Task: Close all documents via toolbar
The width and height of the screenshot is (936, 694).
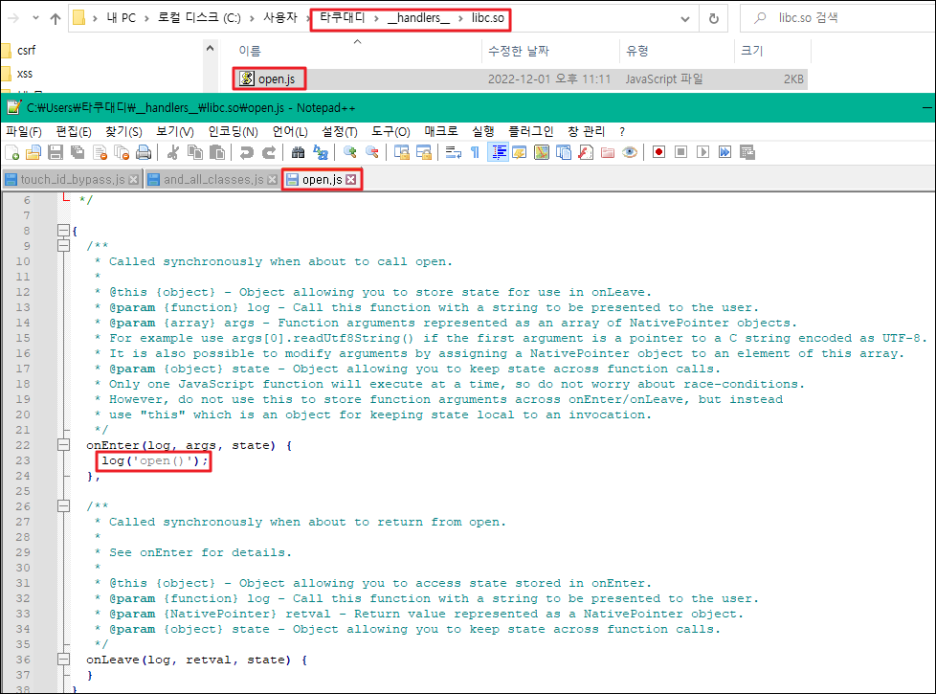Action: (x=122, y=153)
